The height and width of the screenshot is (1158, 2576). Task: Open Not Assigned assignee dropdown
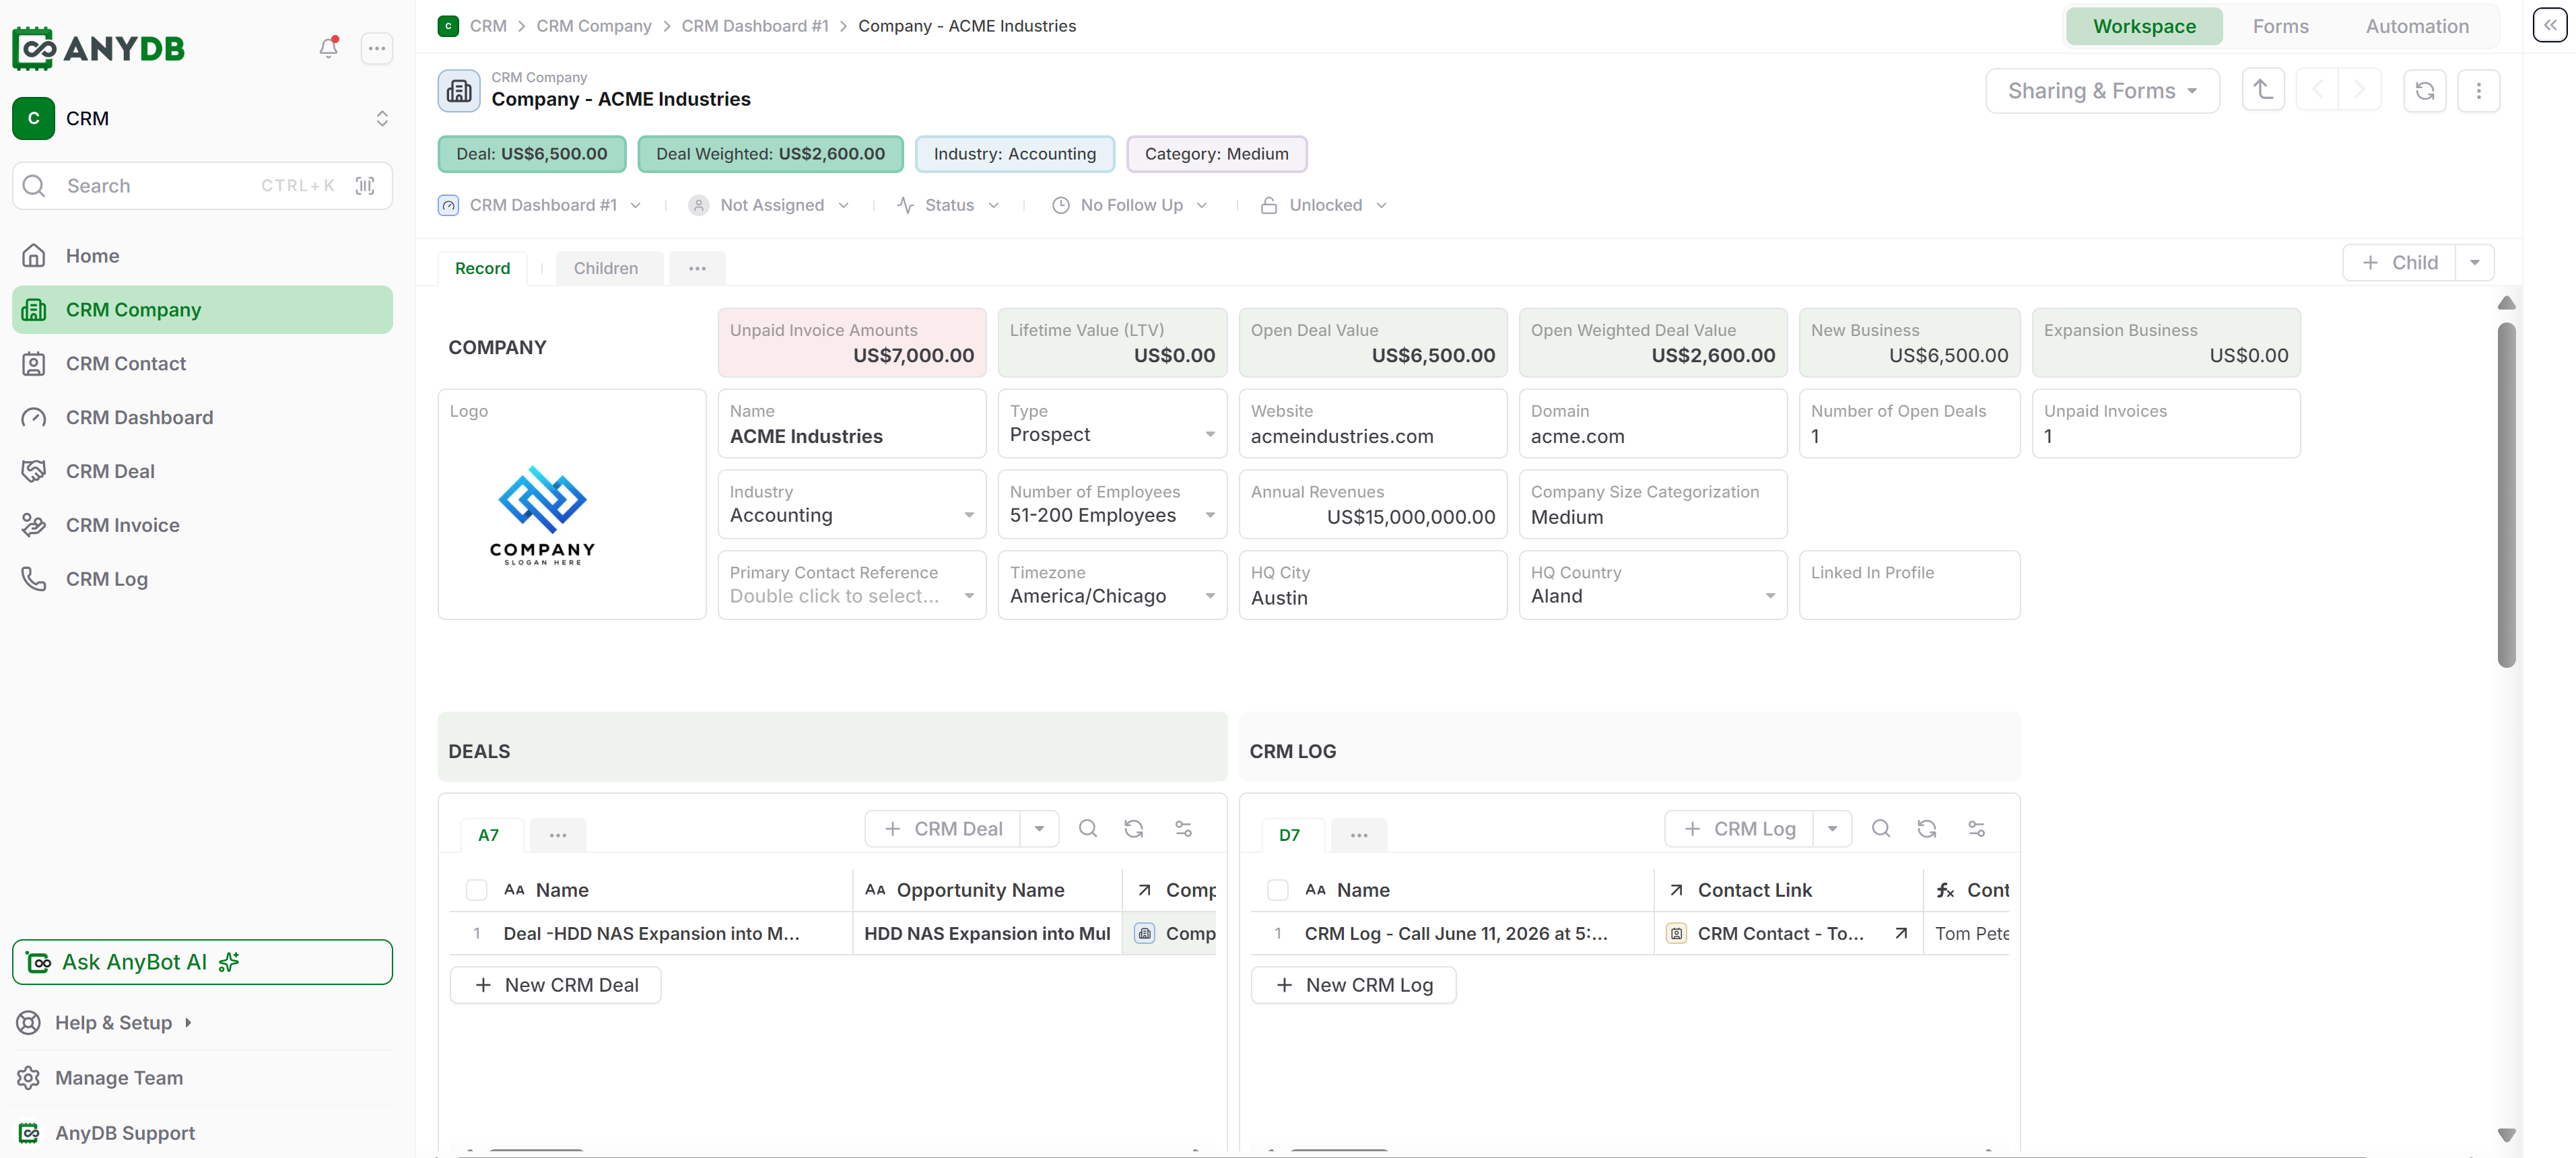770,205
